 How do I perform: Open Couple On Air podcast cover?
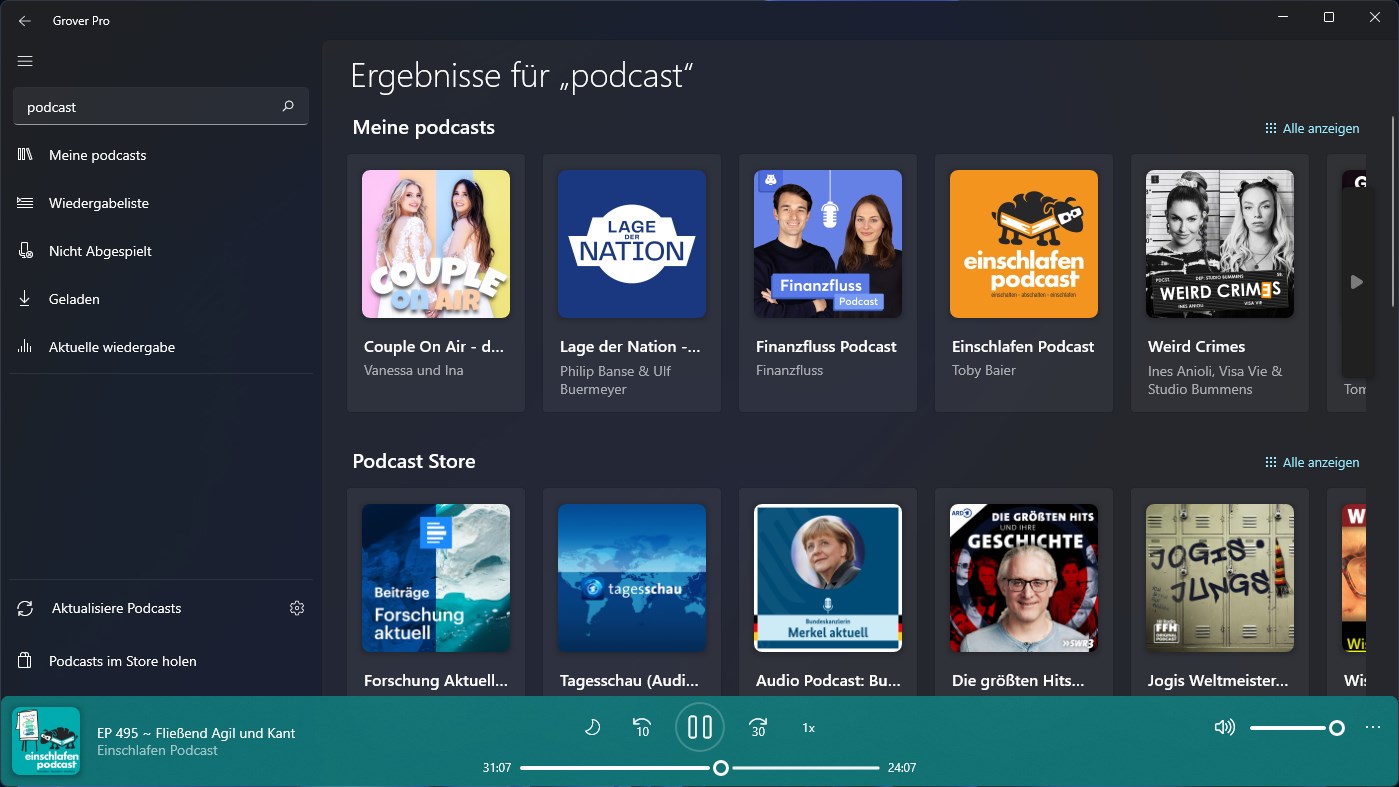[x=436, y=244]
